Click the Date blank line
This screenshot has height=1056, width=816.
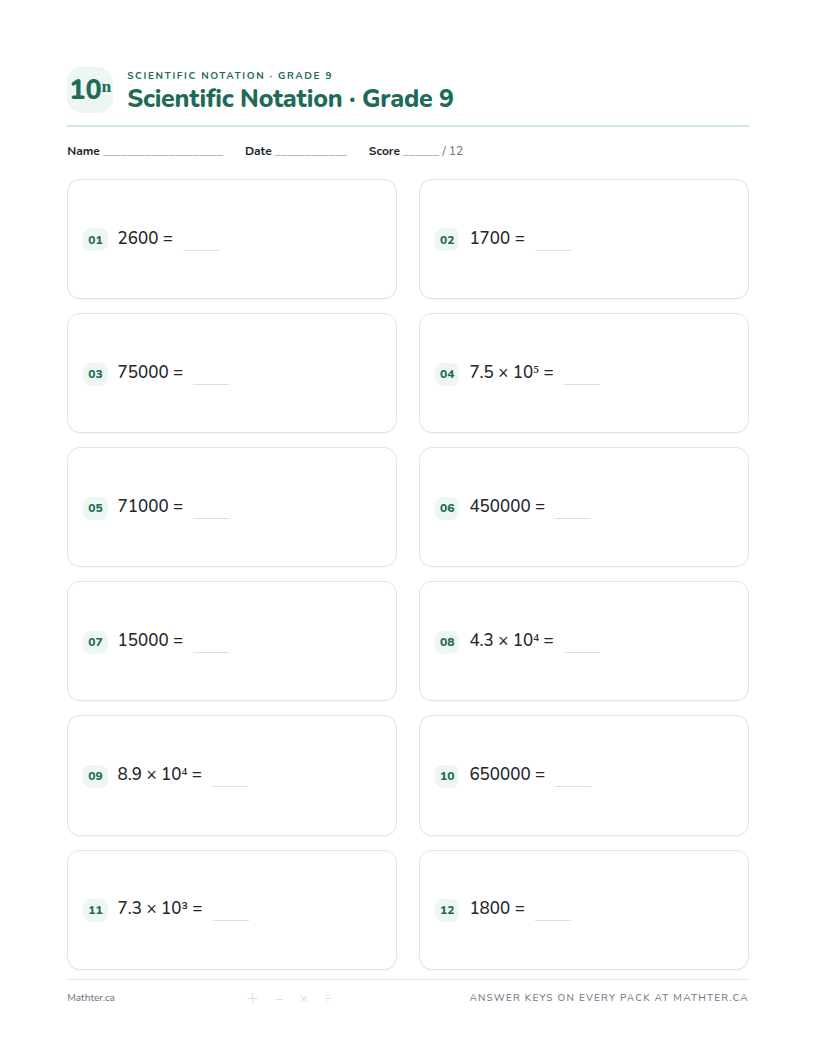[x=310, y=154]
